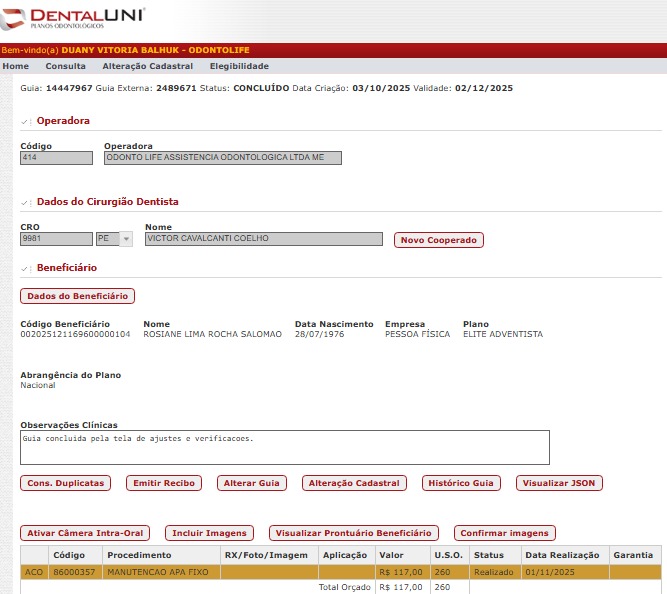The image size is (667, 594).
Task: Click Alterar Guia button
Action: tap(252, 483)
